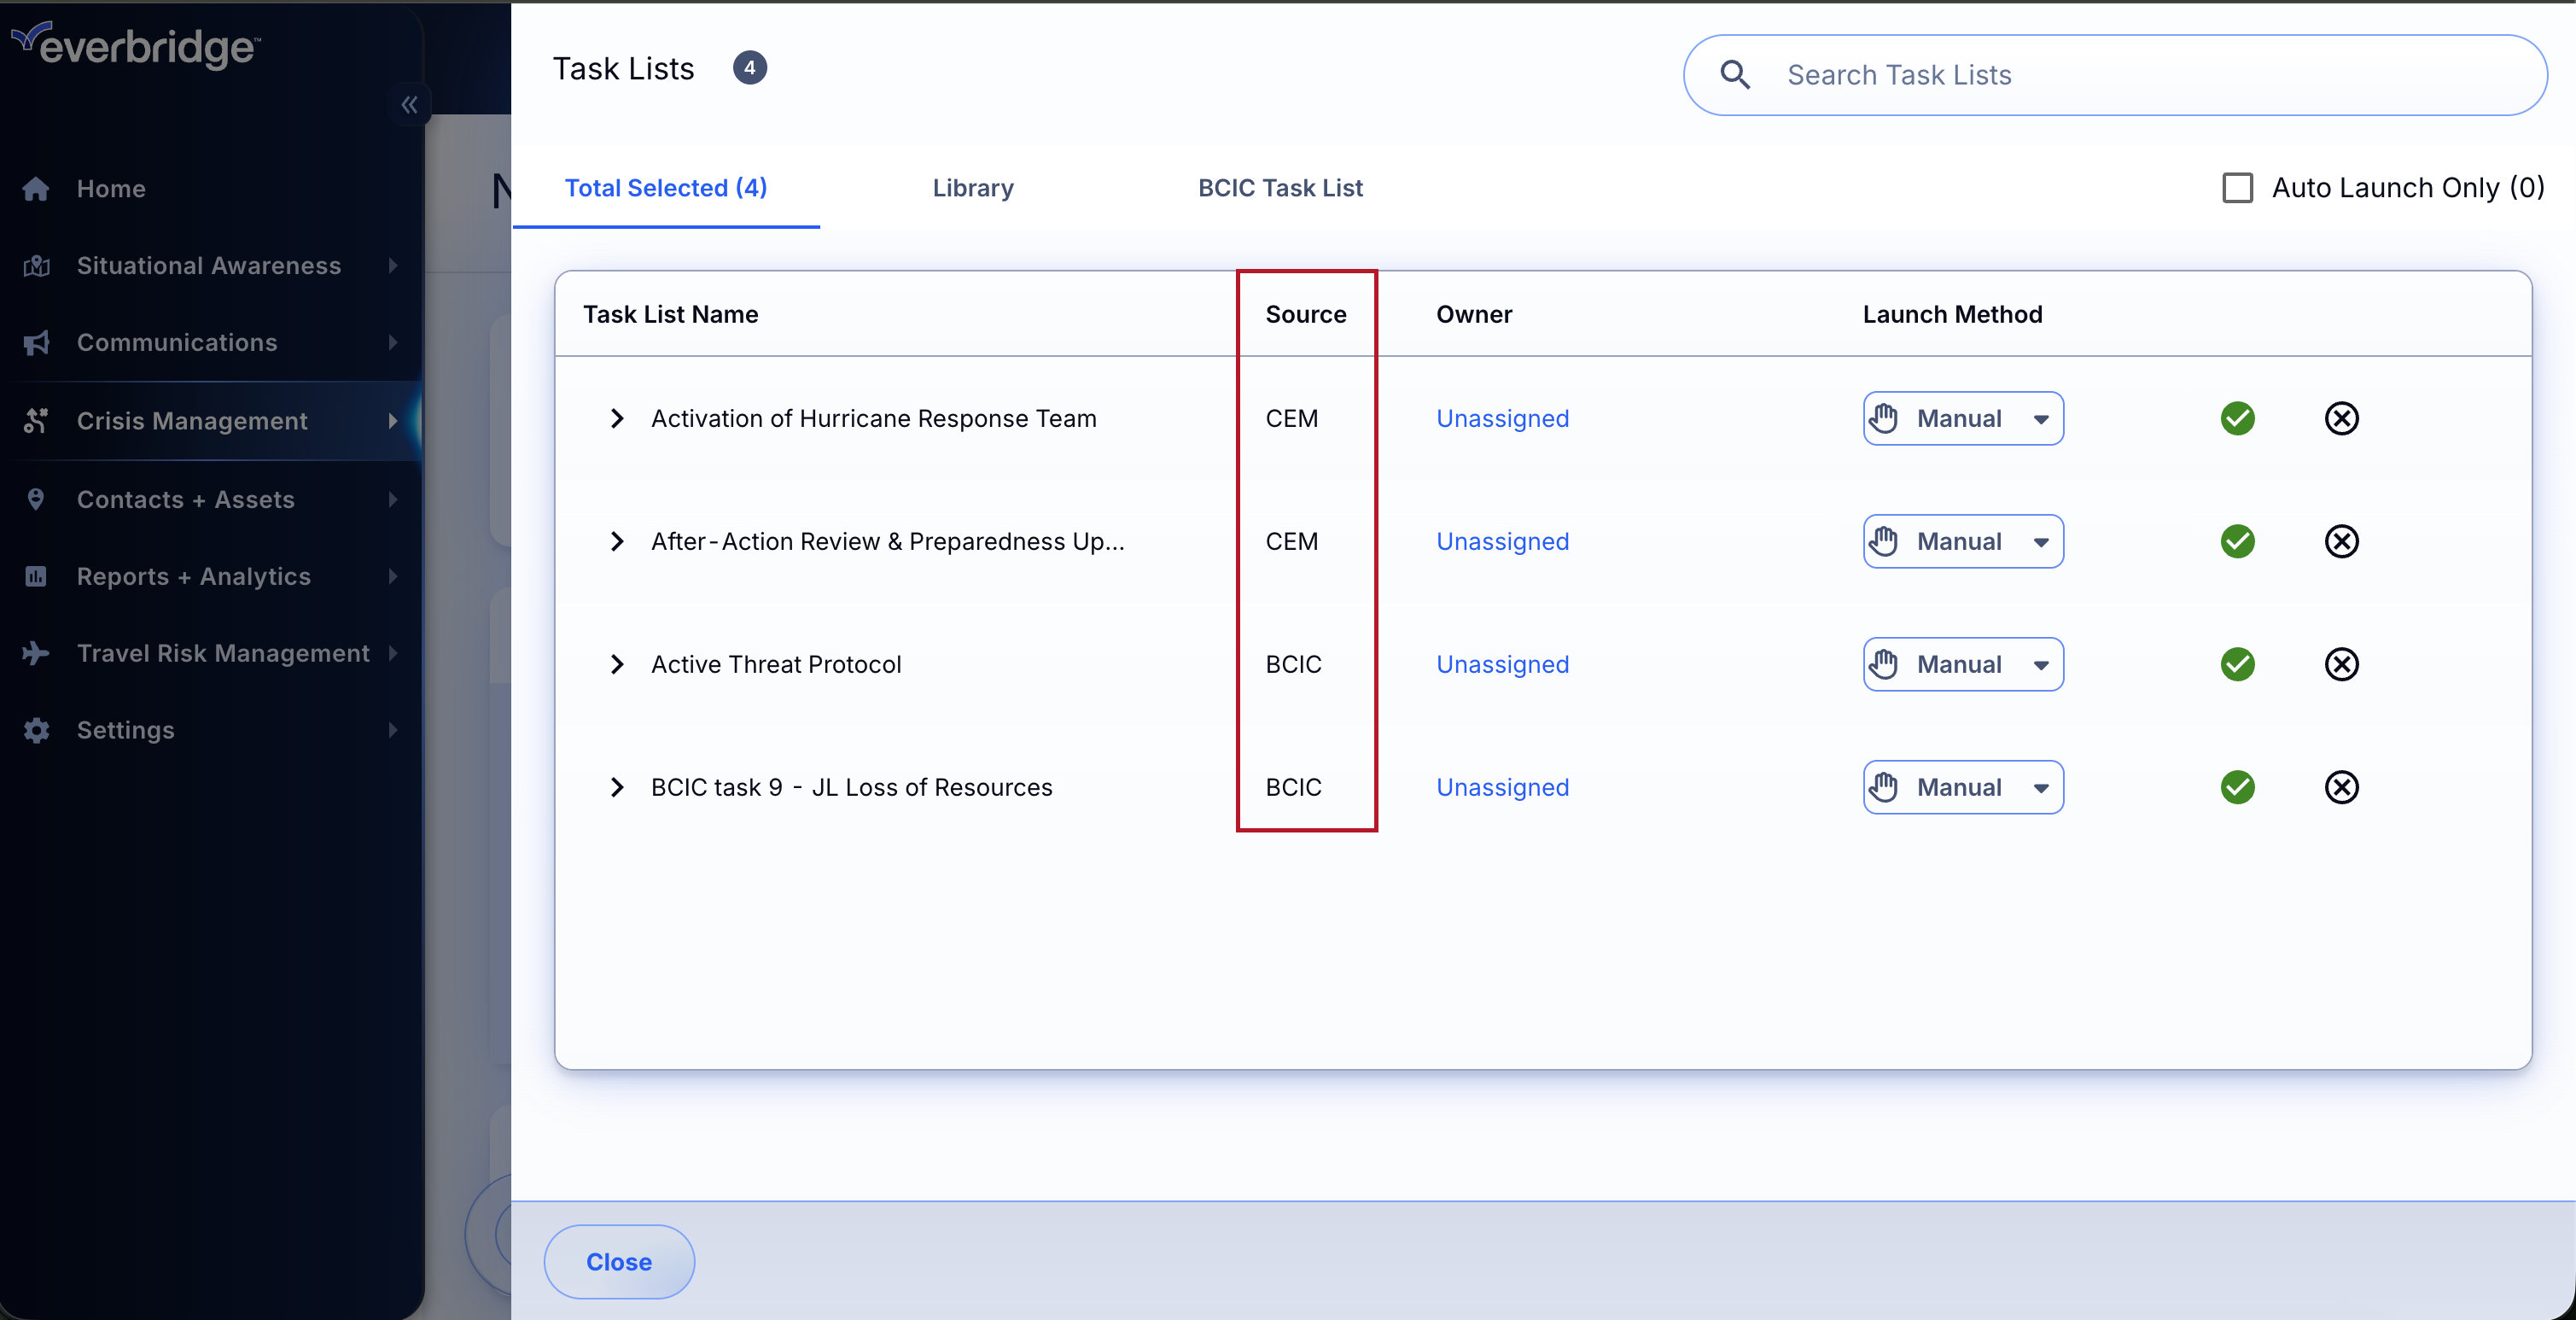2576x1320 pixels.
Task: Click the green checkmark for BCIC task 9
Action: pos(2237,787)
